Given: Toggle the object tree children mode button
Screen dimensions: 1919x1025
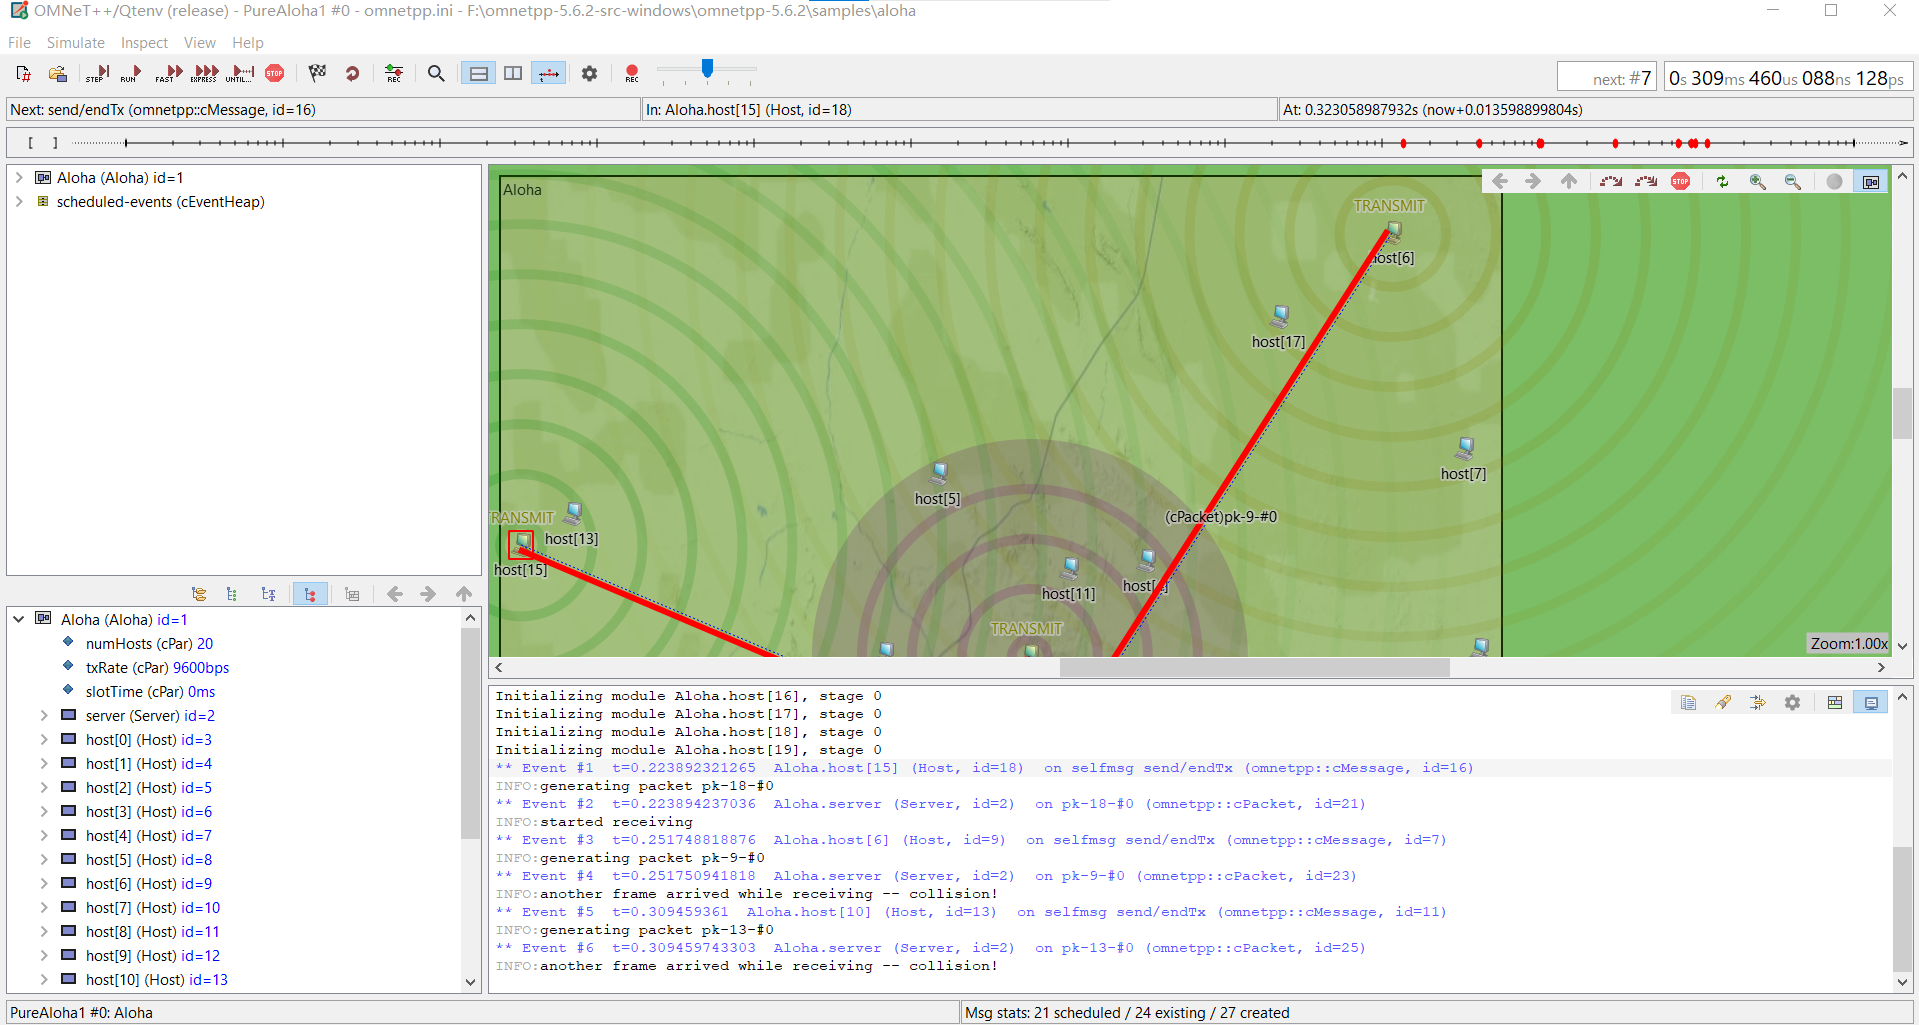Looking at the screenshot, I should 310,594.
